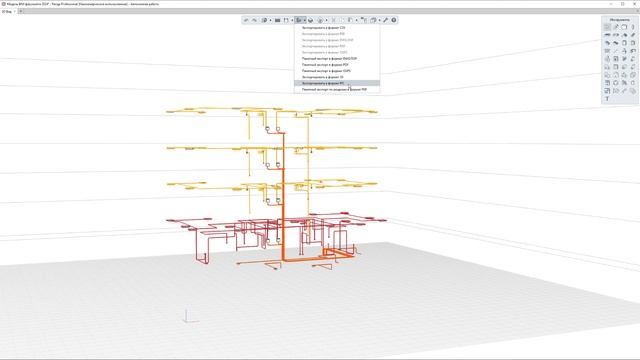Click the project icon after Redo
The width and height of the screenshot is (640, 360).
click(x=264, y=20)
